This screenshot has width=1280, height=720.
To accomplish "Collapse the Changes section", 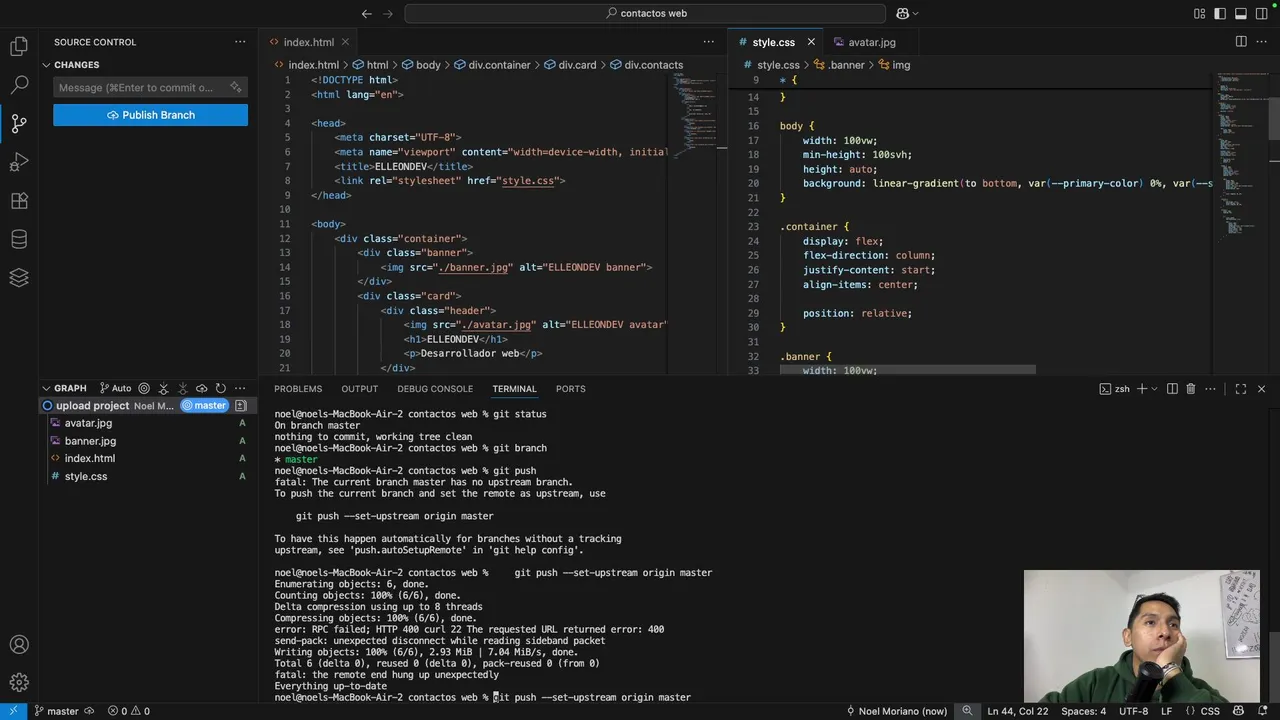I will pos(46,65).
